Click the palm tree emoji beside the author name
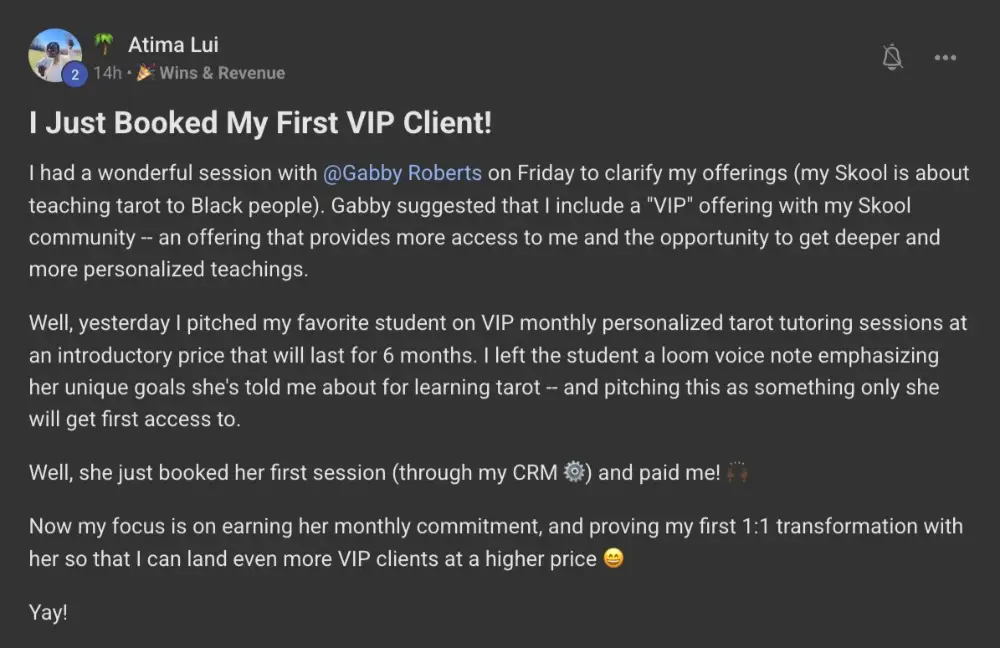The width and height of the screenshot is (1000, 648). click(103, 45)
